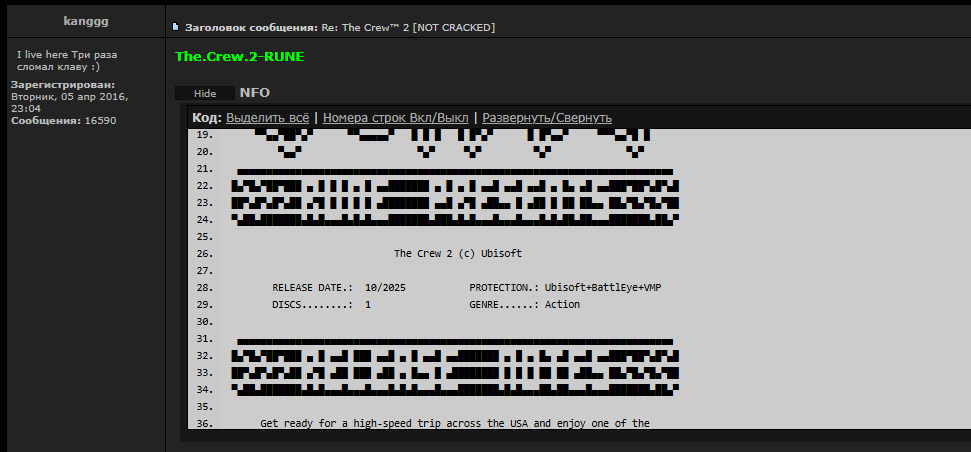Click the RELEASE DATE value 10/2025

(386, 287)
